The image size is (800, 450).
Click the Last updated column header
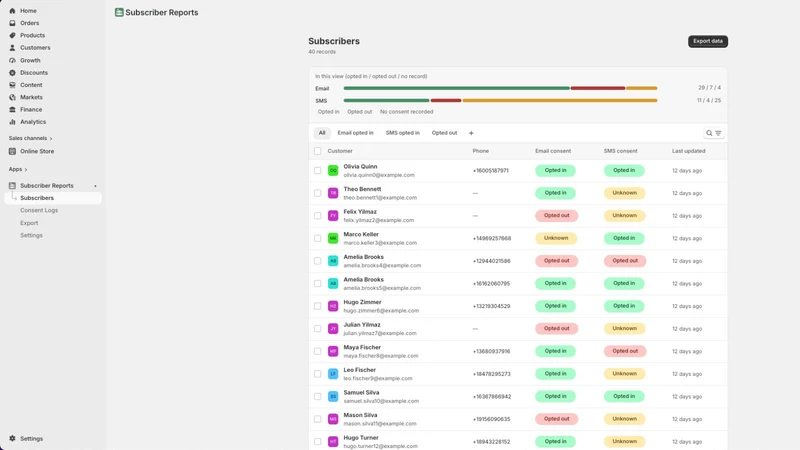(x=688, y=151)
